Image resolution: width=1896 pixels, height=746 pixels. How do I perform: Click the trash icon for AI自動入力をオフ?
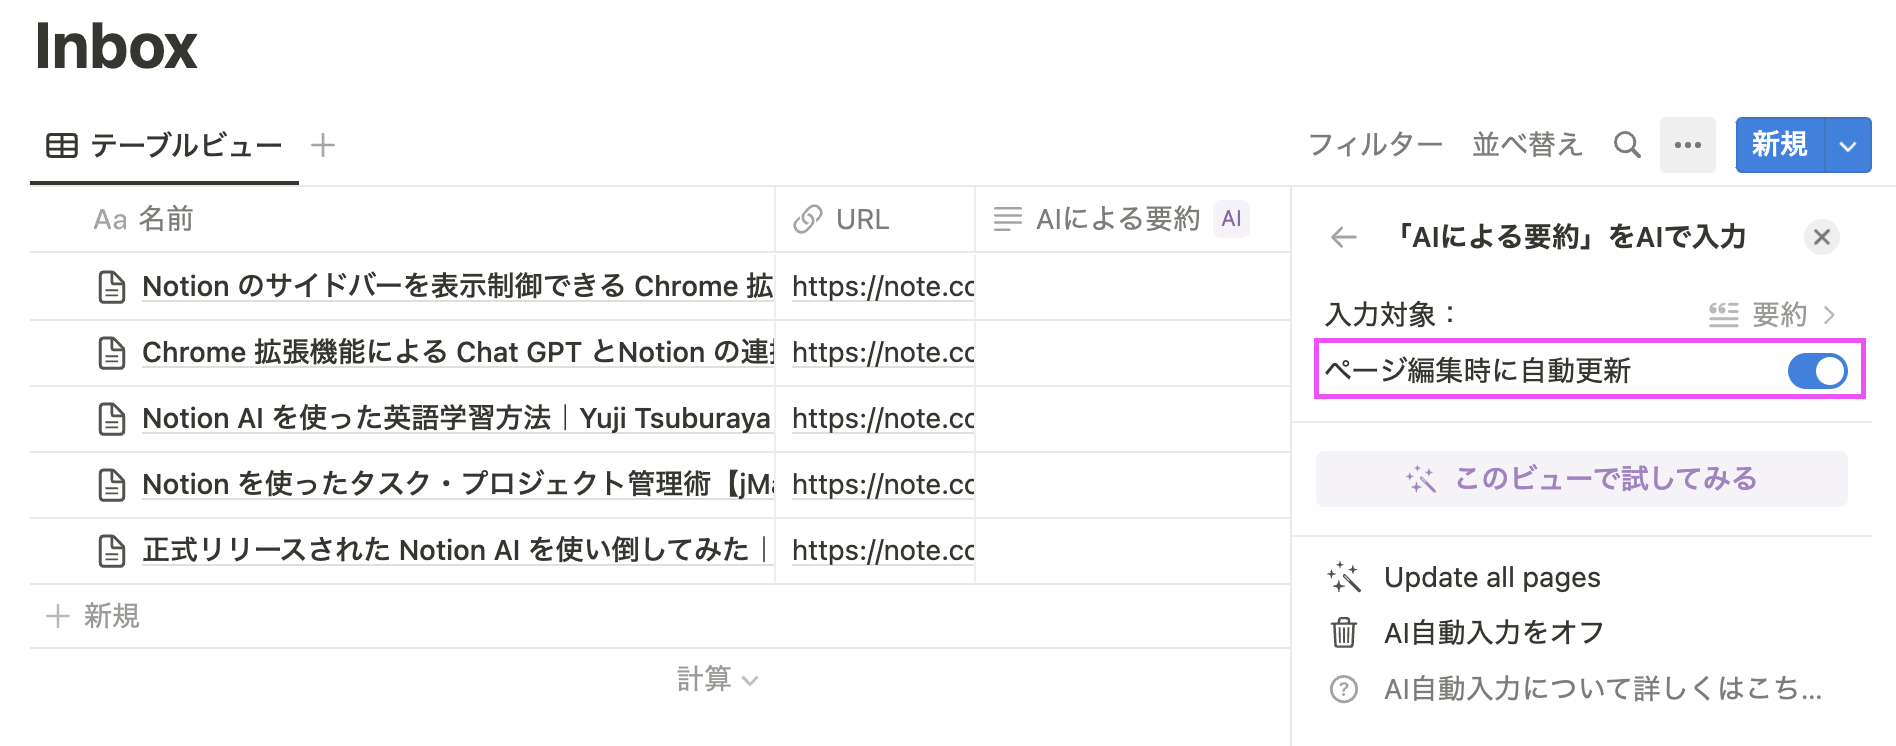pyautogui.click(x=1344, y=633)
